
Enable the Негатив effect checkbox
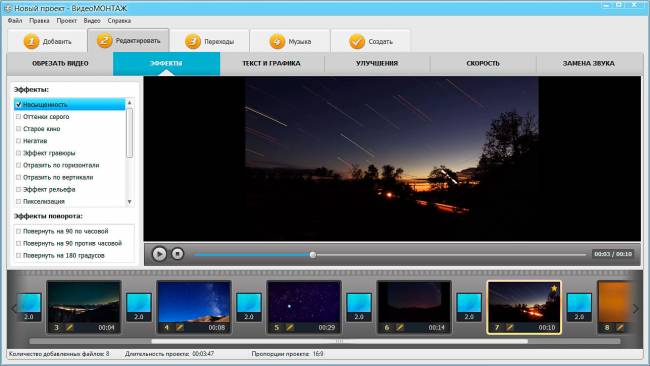pyautogui.click(x=18, y=141)
